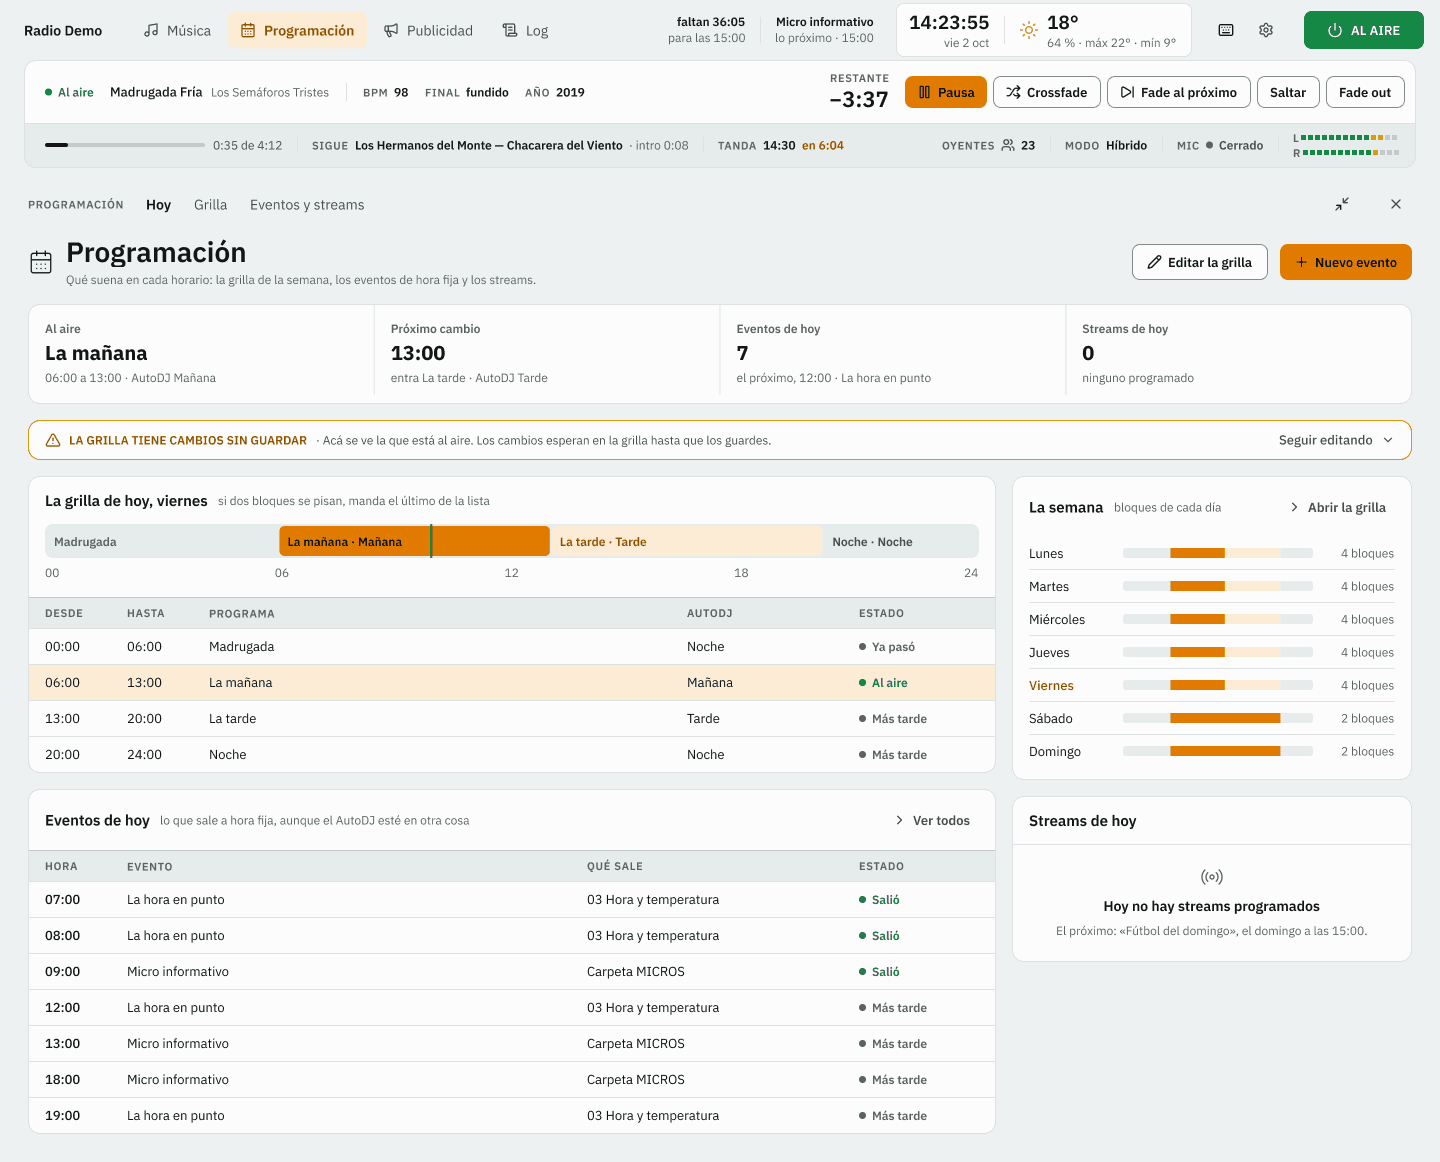Click the Radio Demo station name

click(63, 30)
